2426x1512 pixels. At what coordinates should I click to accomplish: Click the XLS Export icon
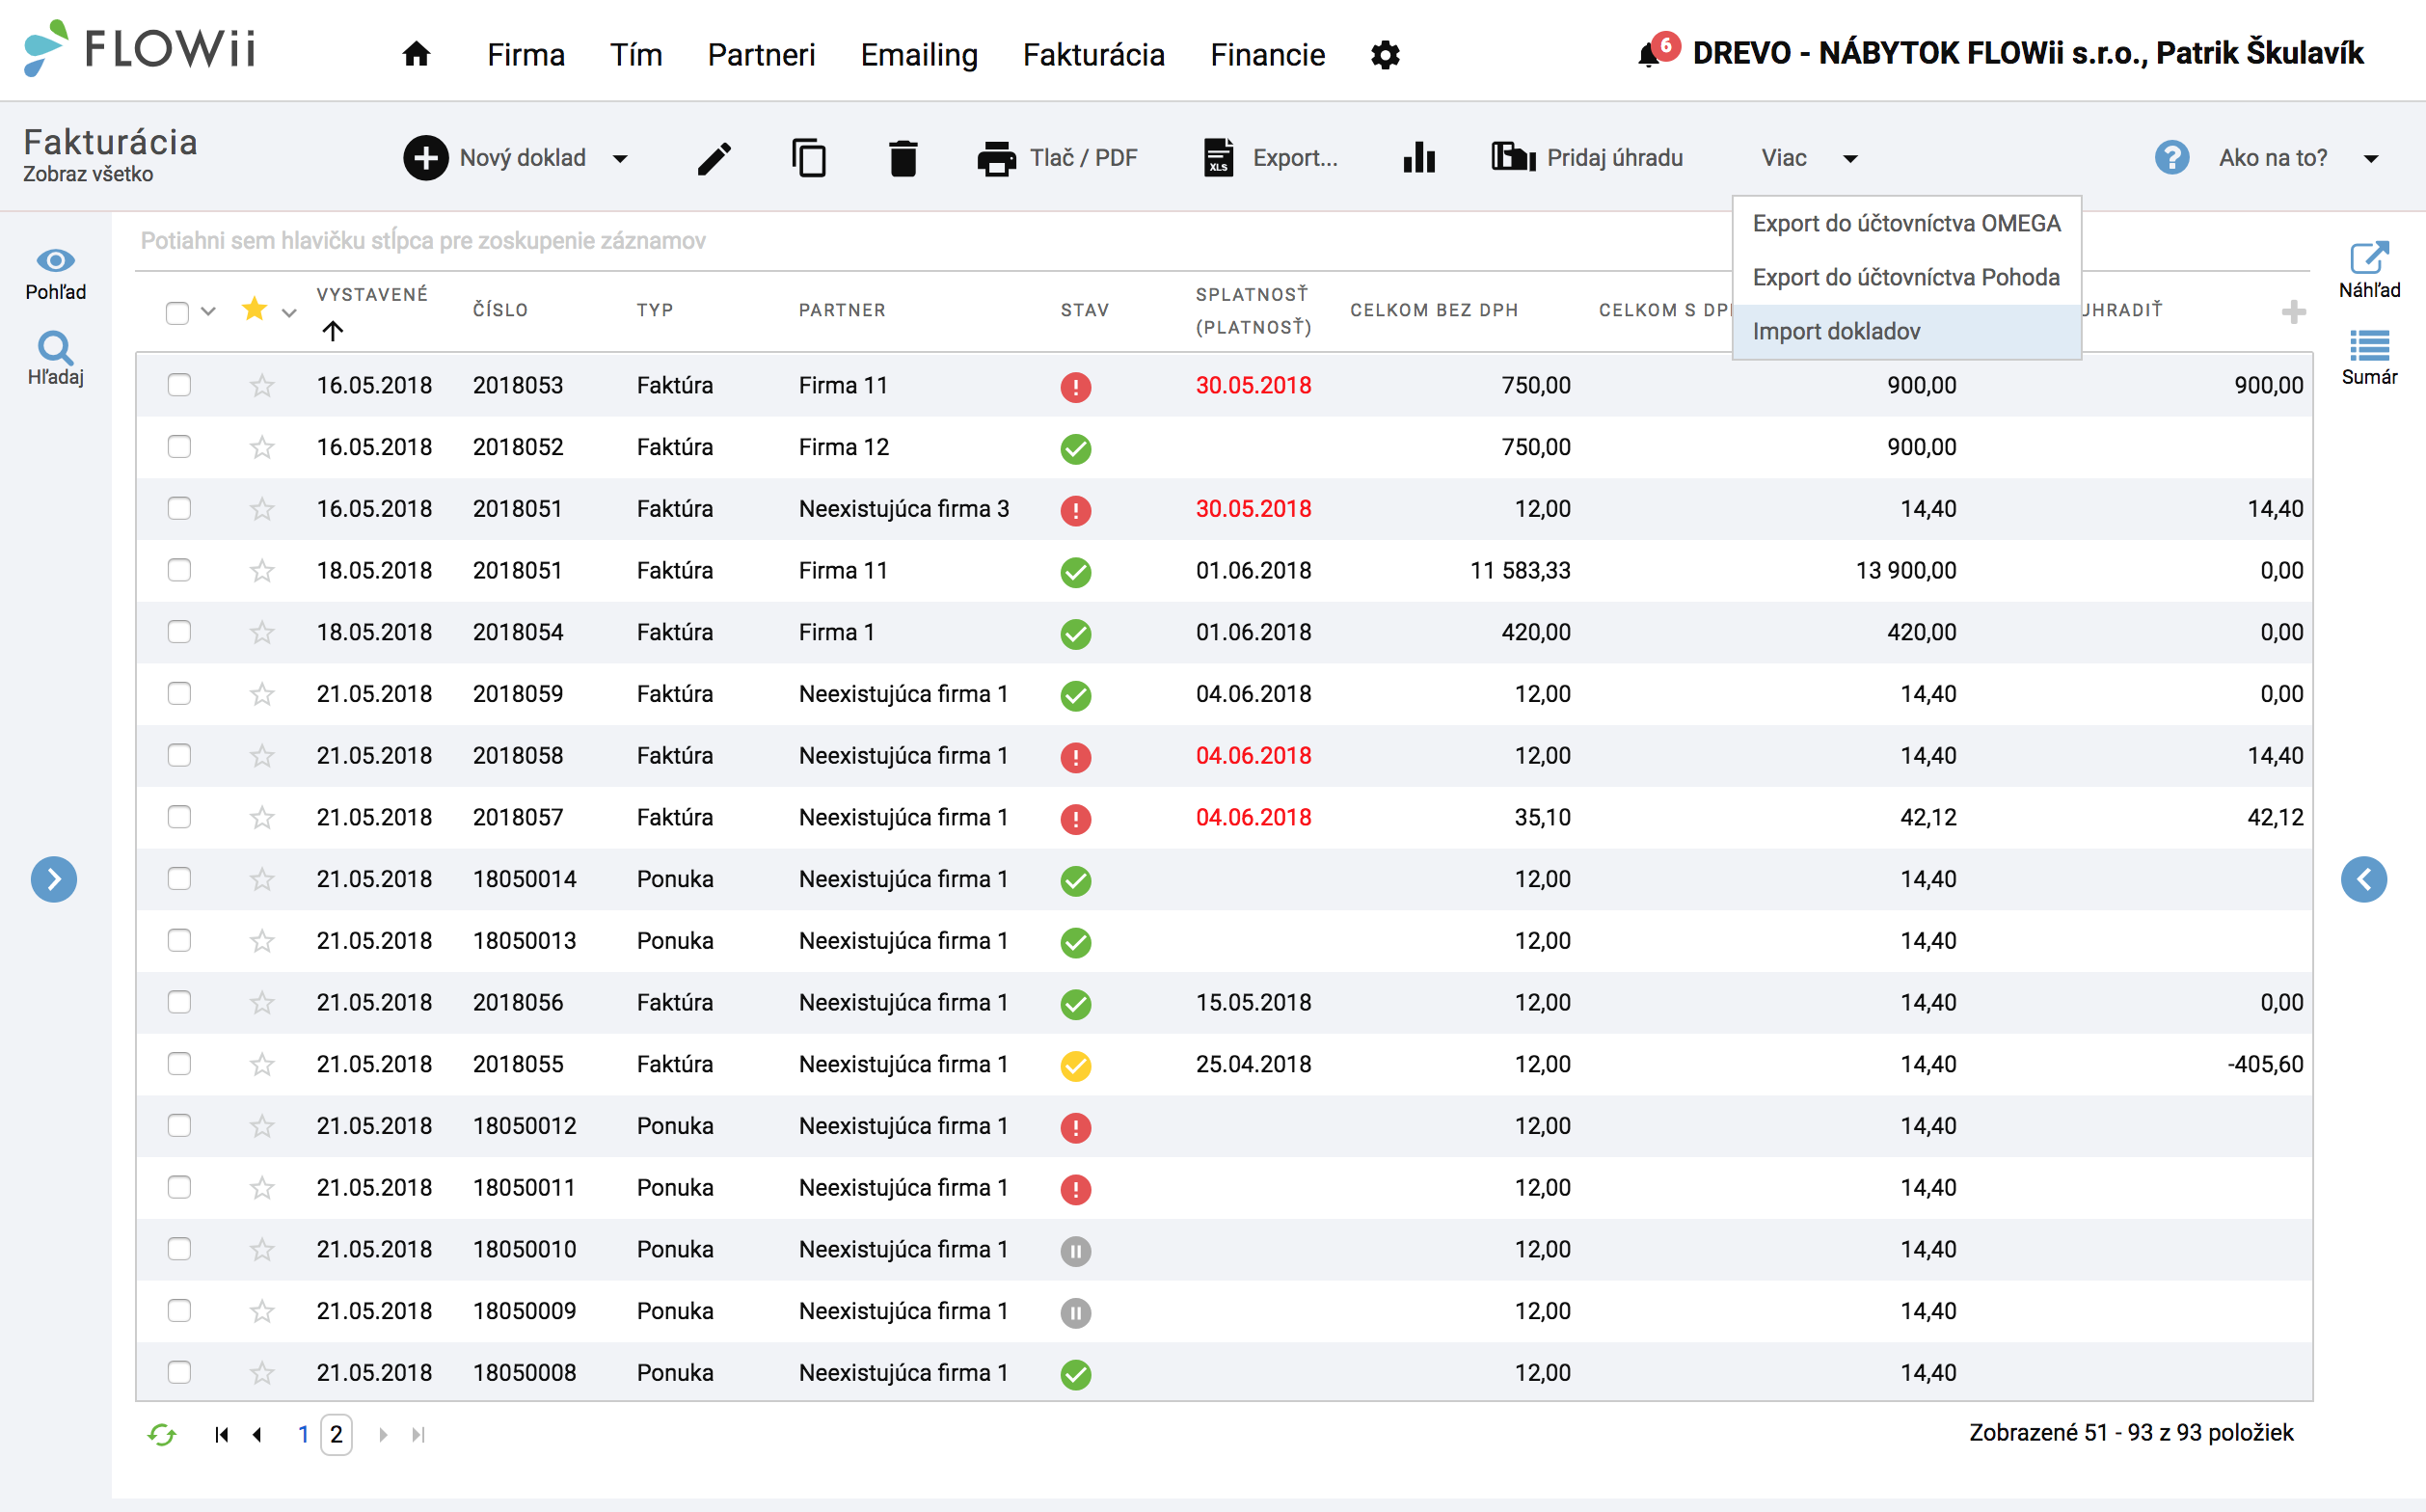click(1218, 158)
